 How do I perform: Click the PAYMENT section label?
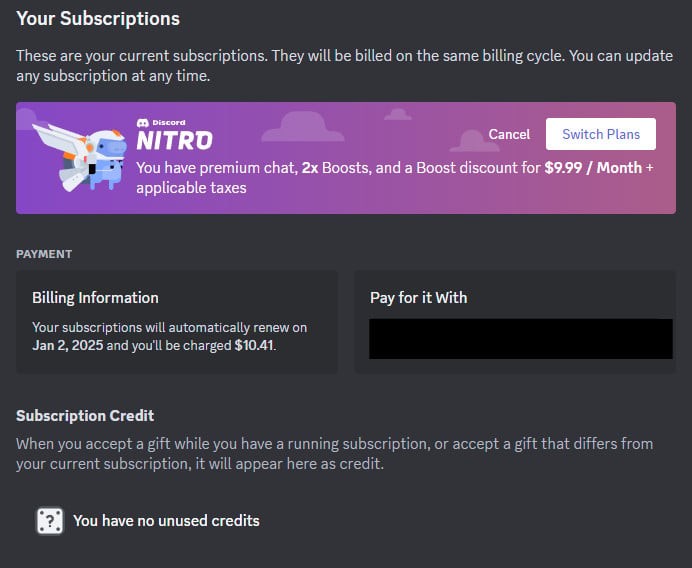tap(44, 254)
